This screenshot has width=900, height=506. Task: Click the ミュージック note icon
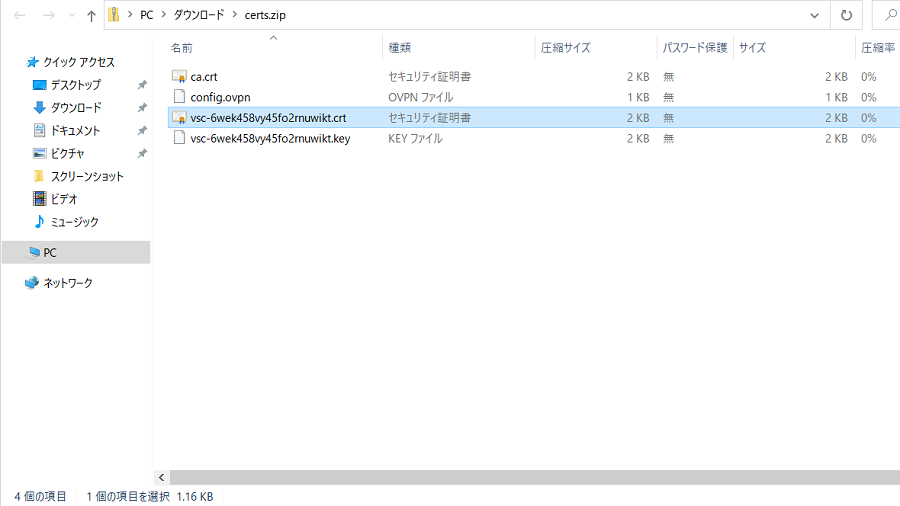(x=39, y=221)
